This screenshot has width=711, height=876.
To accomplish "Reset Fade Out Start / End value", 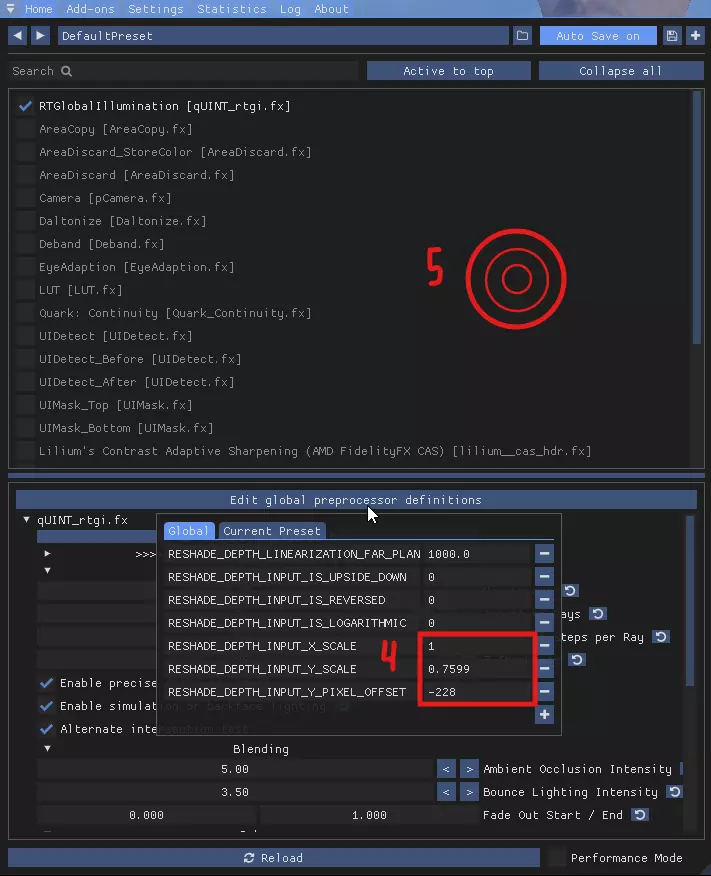I will (x=640, y=815).
